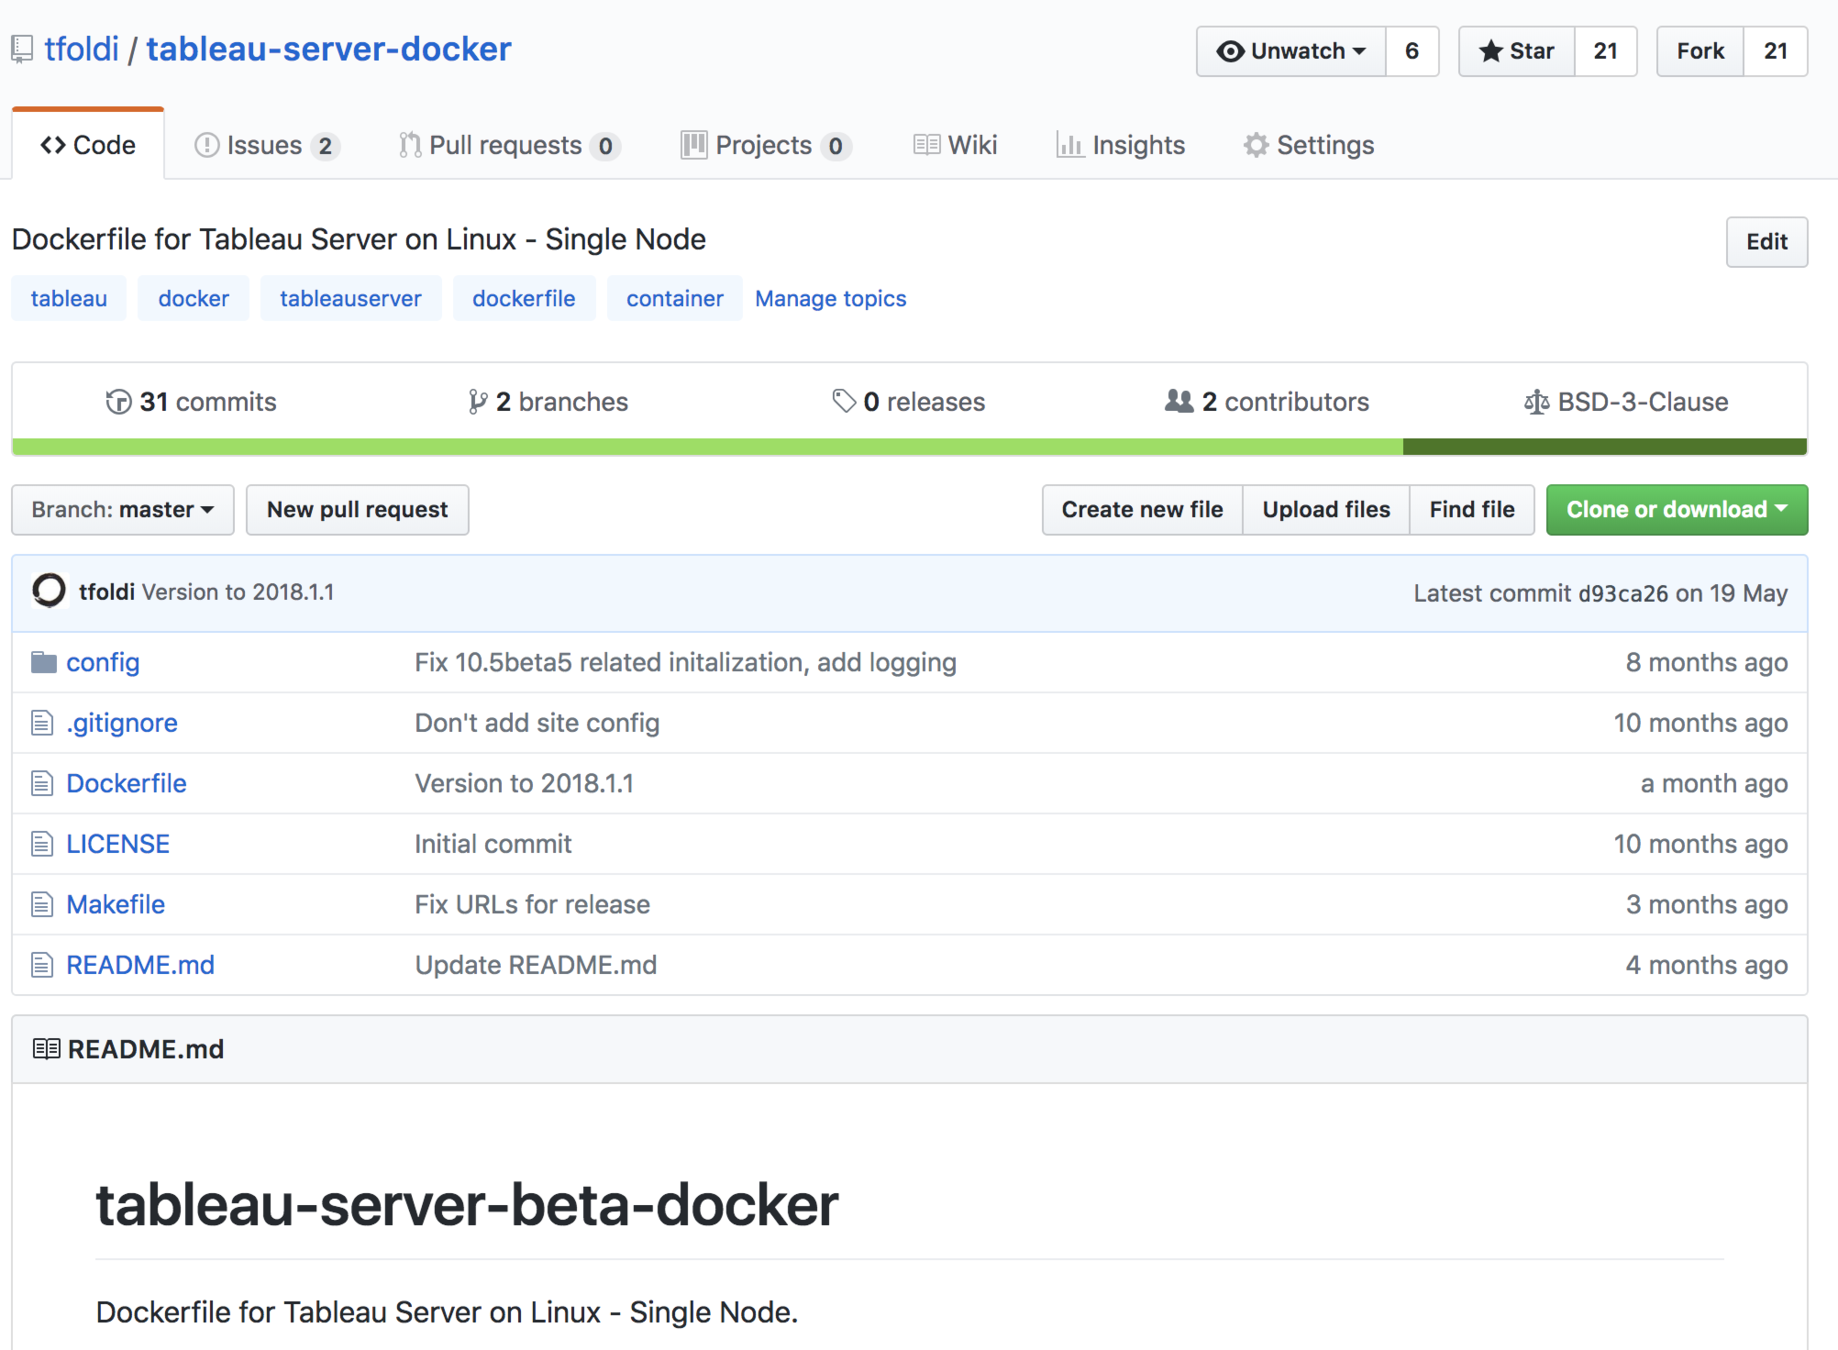Click the Wiki book icon

pos(926,145)
